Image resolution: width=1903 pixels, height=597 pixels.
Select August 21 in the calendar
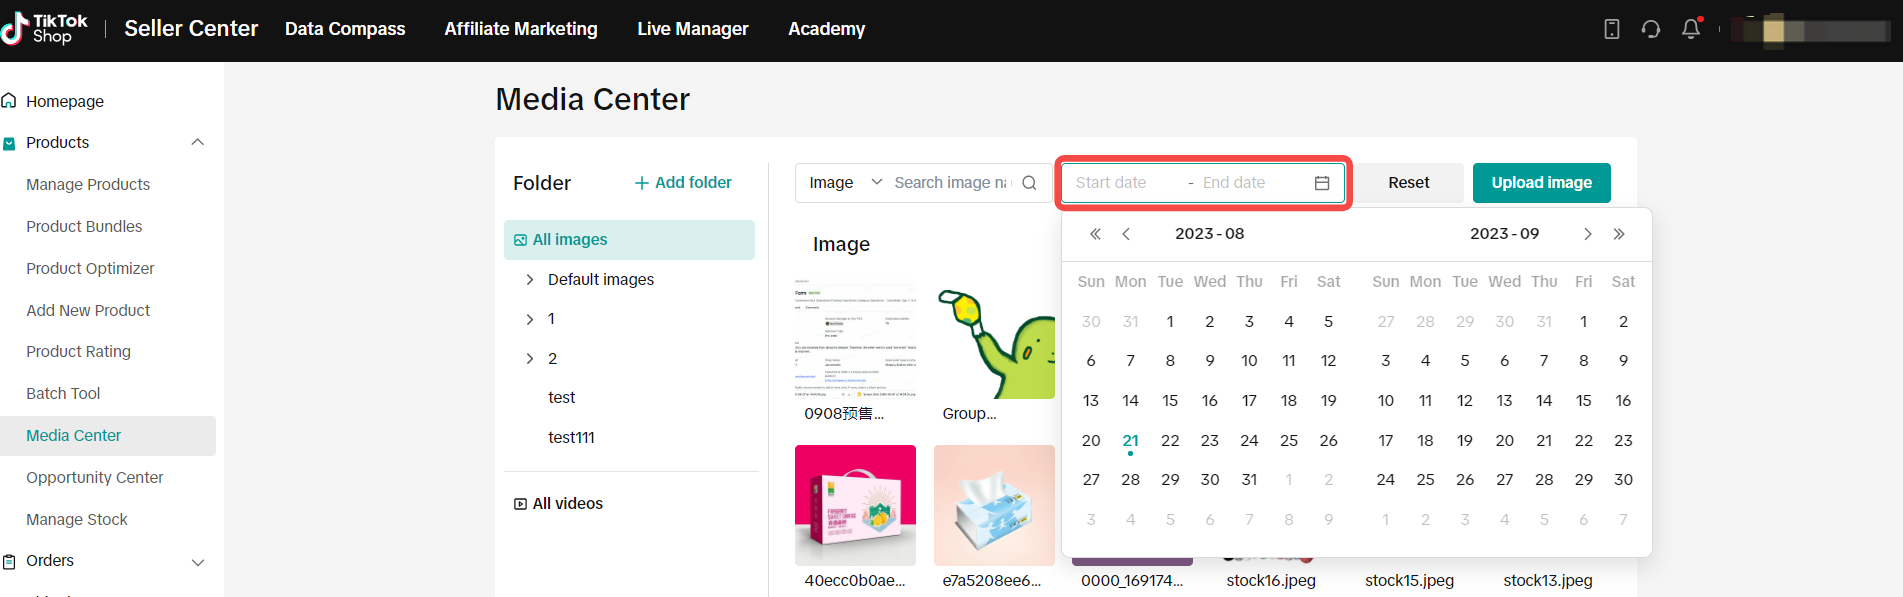pos(1130,441)
